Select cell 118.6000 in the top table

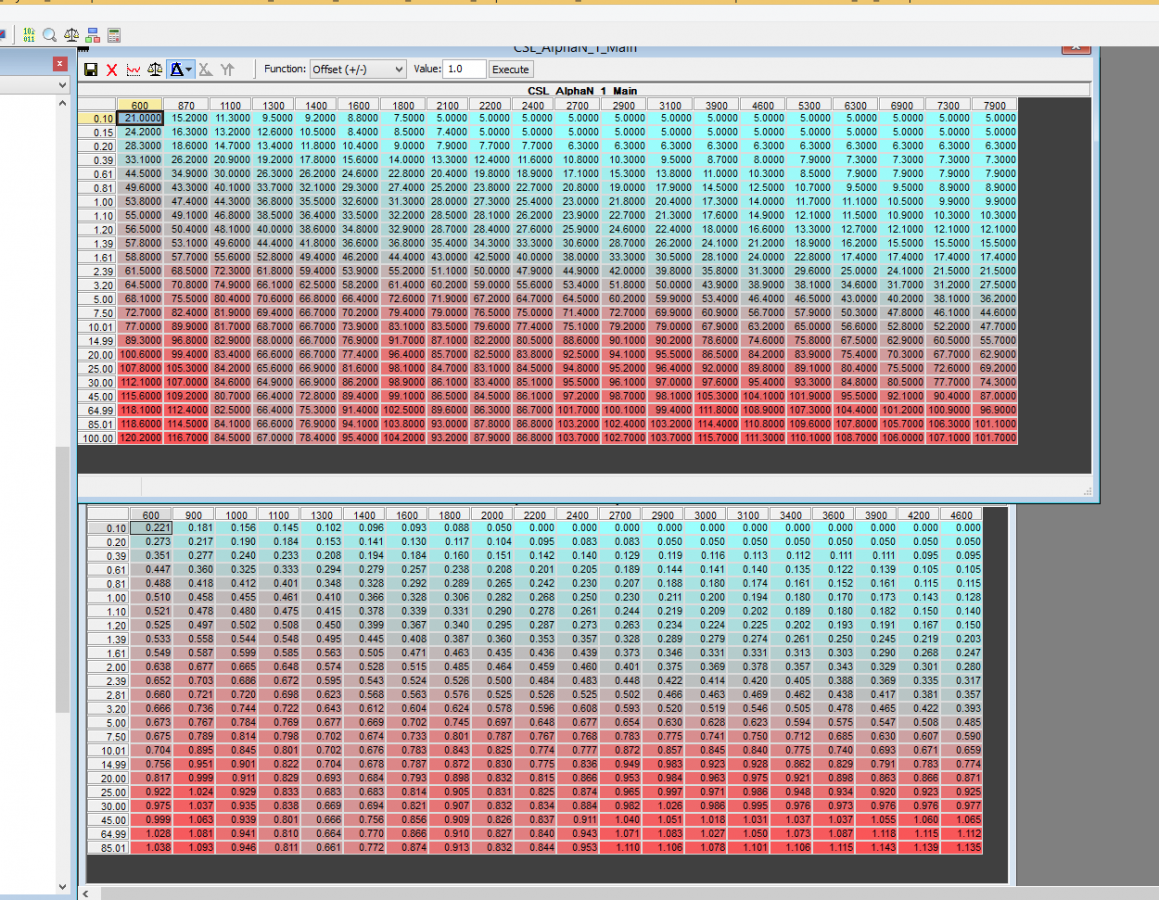coord(140,424)
